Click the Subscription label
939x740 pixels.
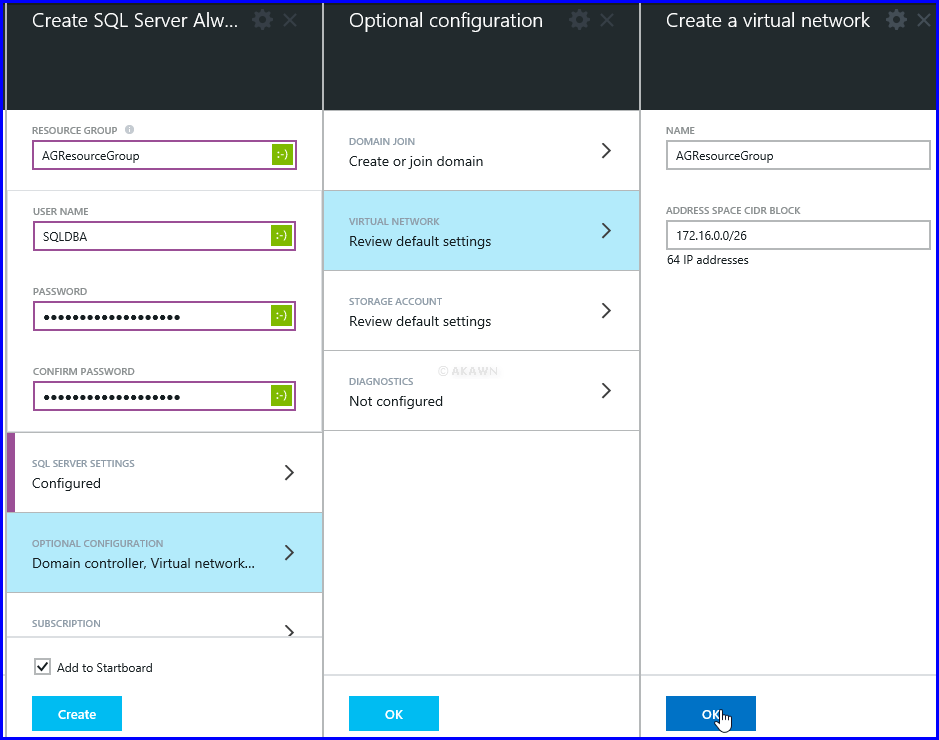pos(66,623)
